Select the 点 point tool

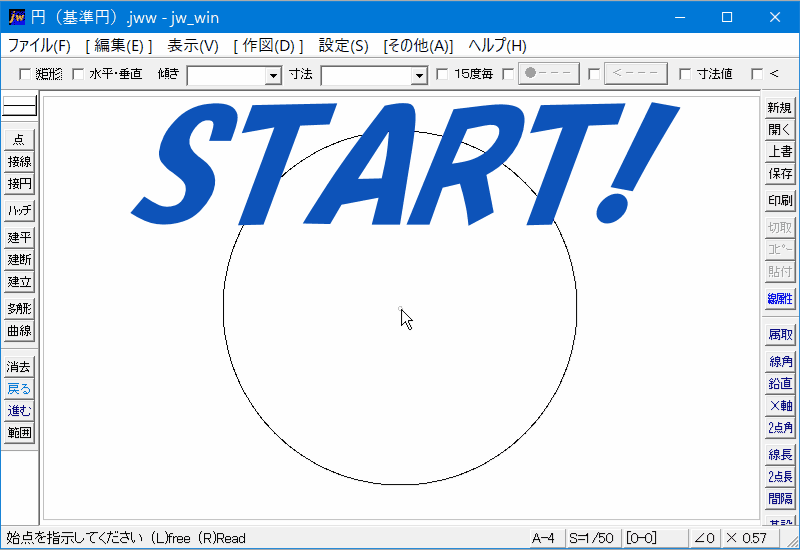click(x=19, y=139)
